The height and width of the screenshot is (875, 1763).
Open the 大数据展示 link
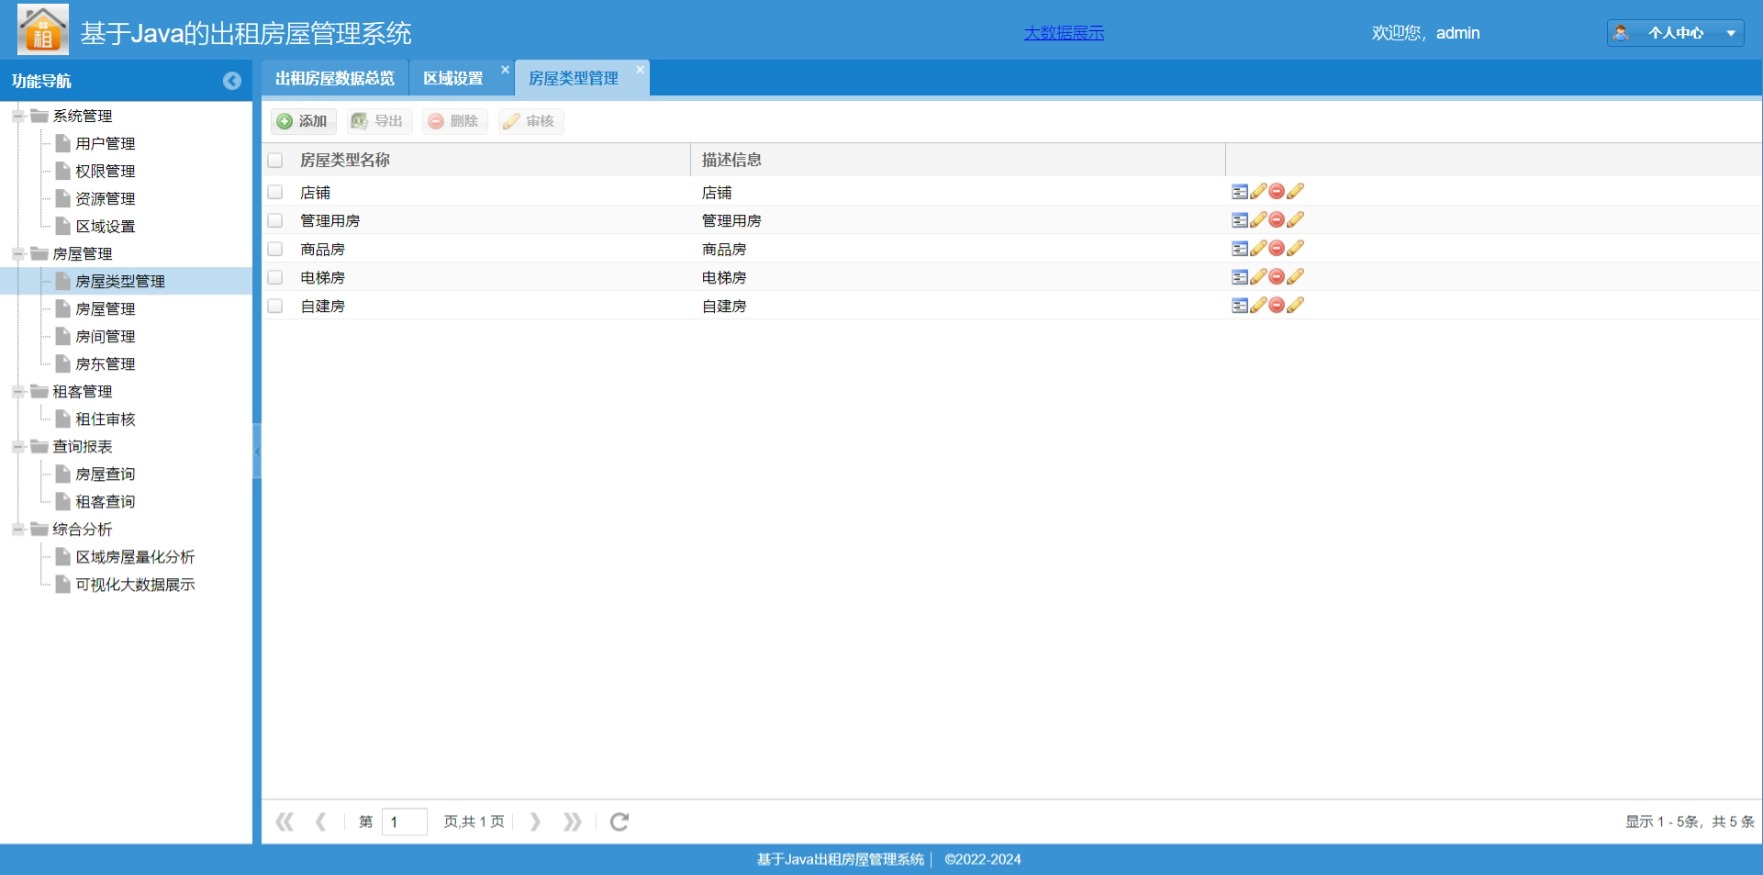coord(1064,33)
